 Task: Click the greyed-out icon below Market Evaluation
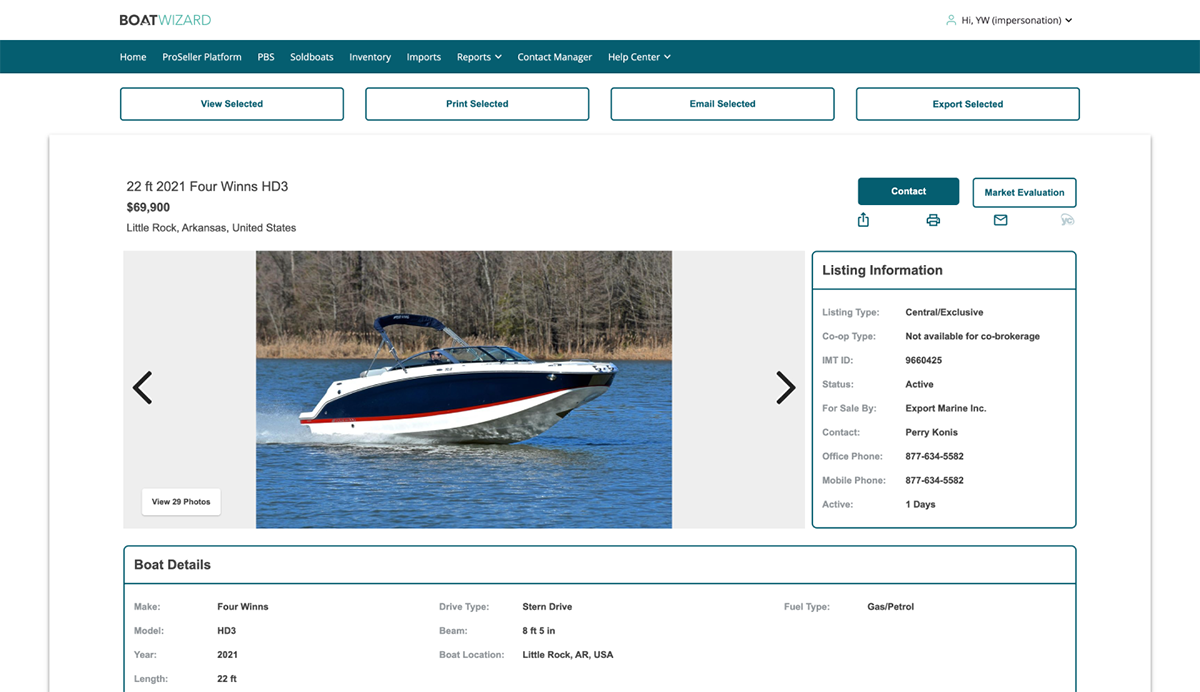coord(1067,220)
